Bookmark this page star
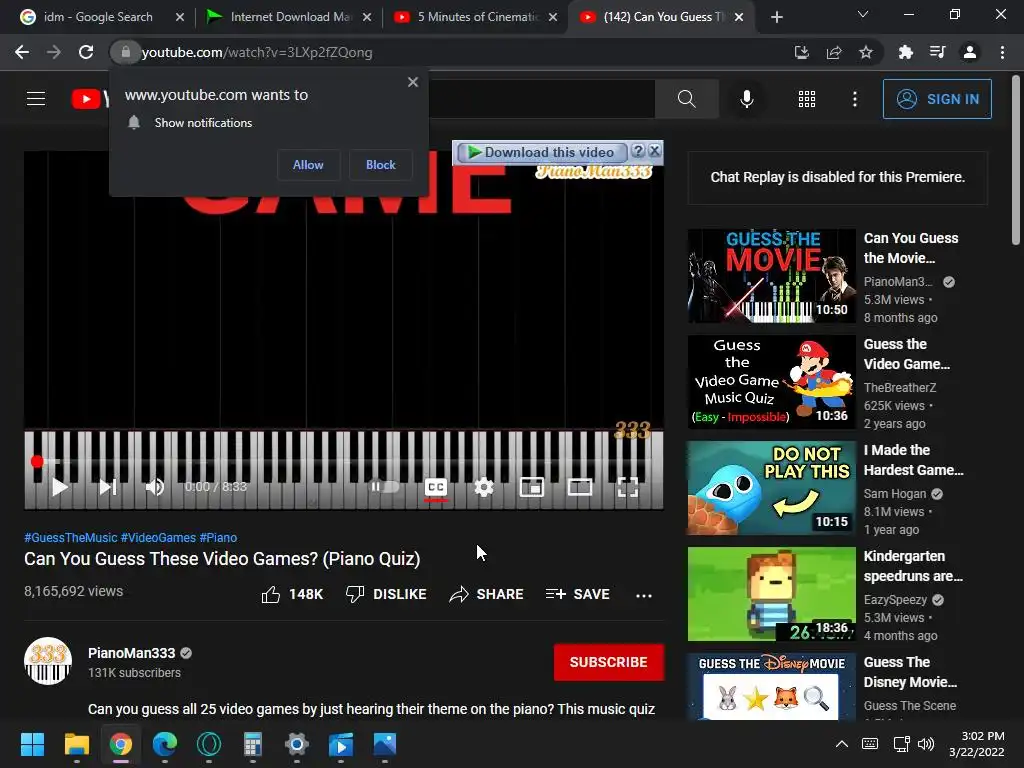Viewport: 1024px width, 768px height. (x=866, y=52)
